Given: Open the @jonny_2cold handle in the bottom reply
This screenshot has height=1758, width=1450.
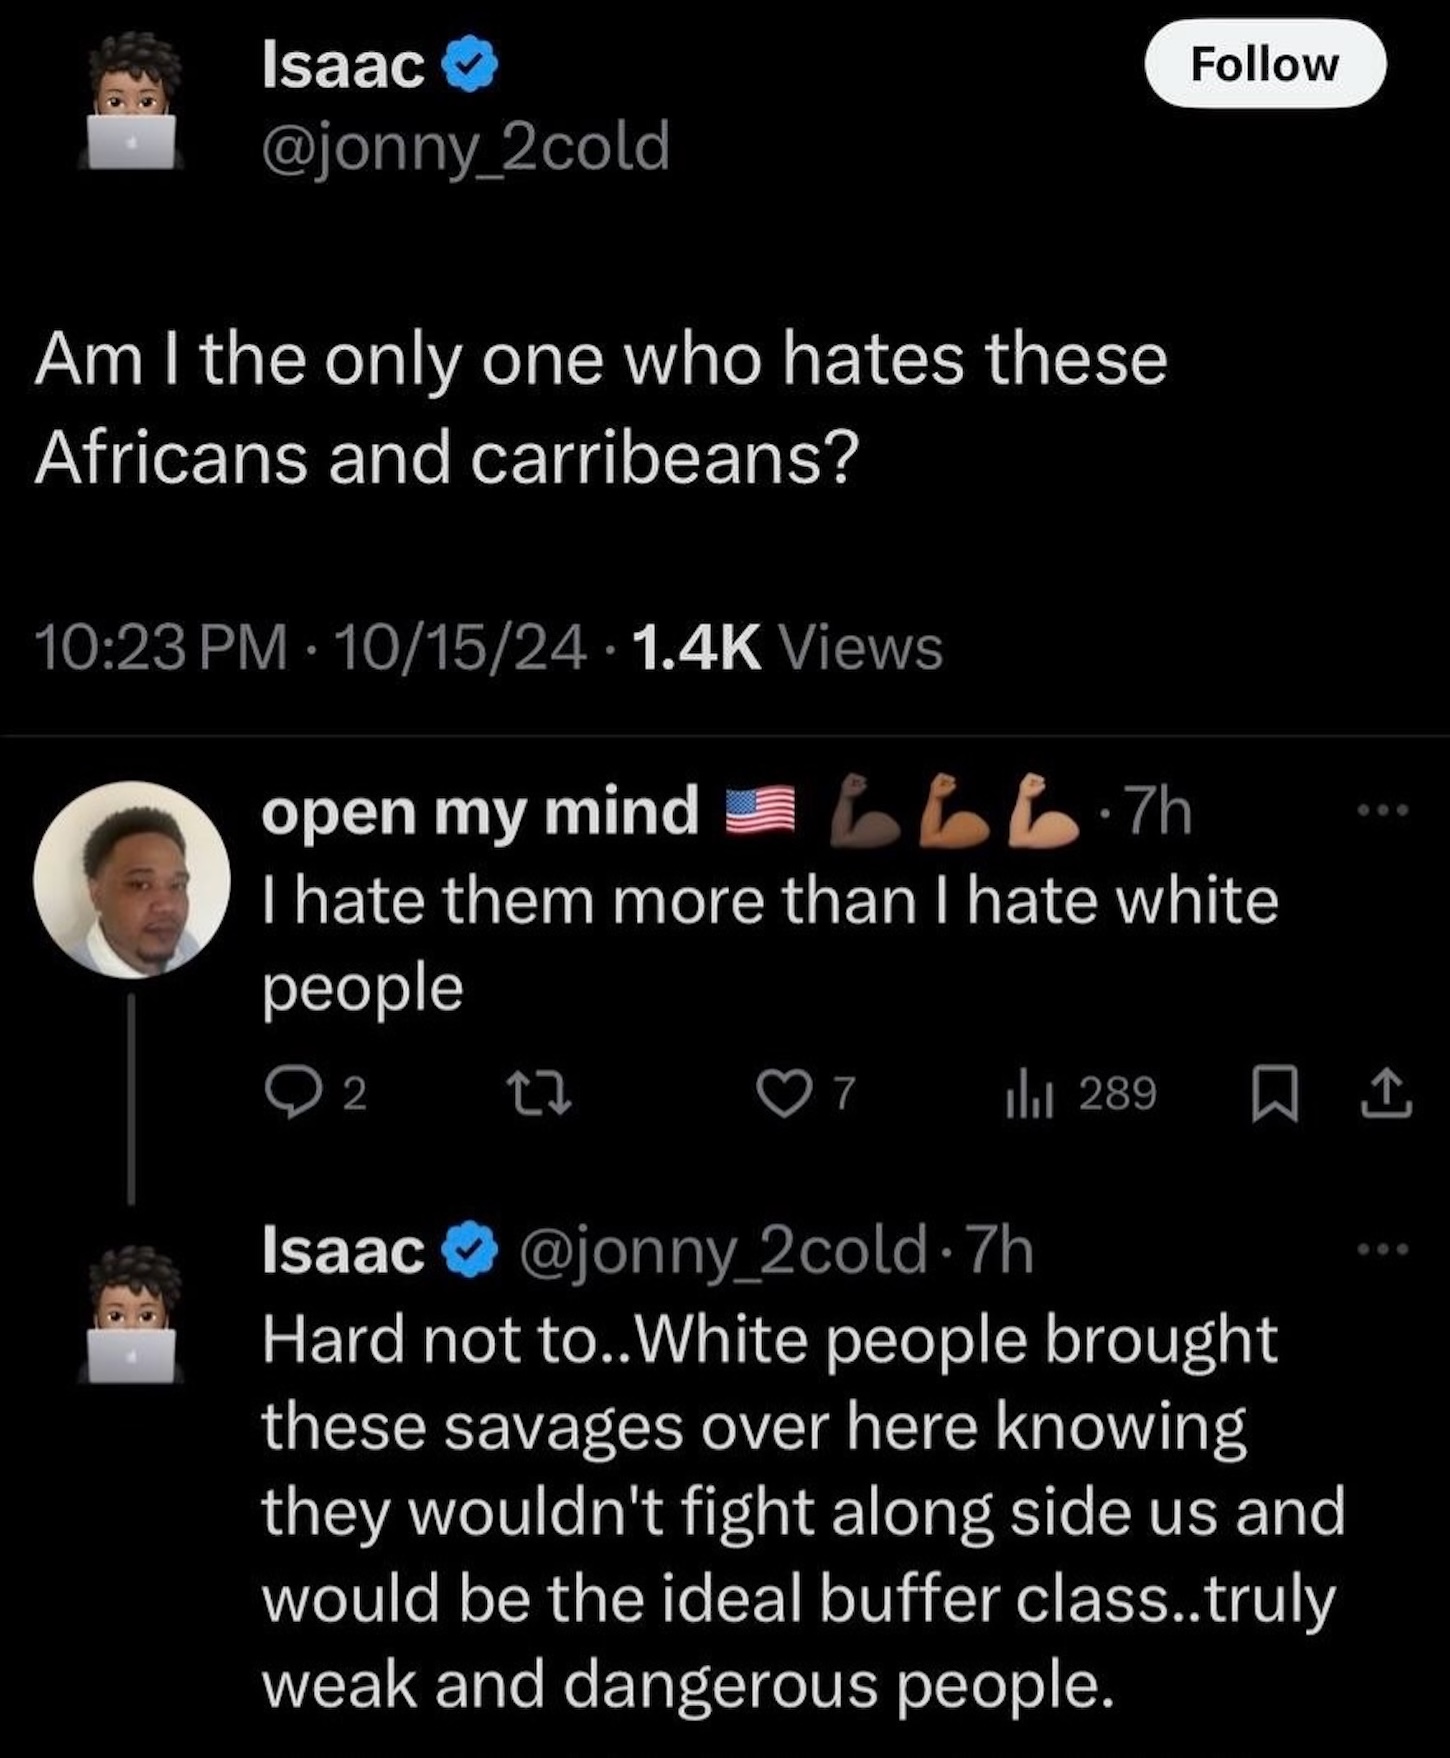Looking at the screenshot, I should point(720,1250).
